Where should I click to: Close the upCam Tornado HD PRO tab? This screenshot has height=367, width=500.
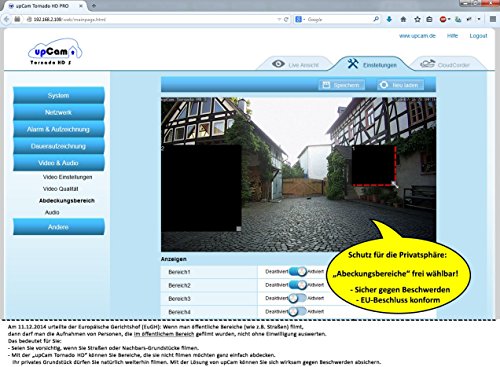(x=81, y=6)
